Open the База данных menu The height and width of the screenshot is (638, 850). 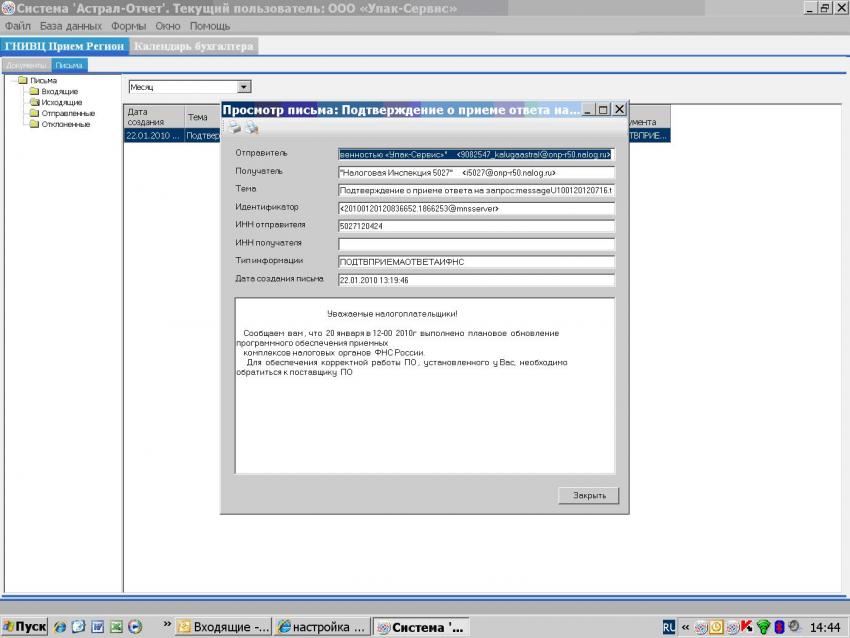point(72,25)
